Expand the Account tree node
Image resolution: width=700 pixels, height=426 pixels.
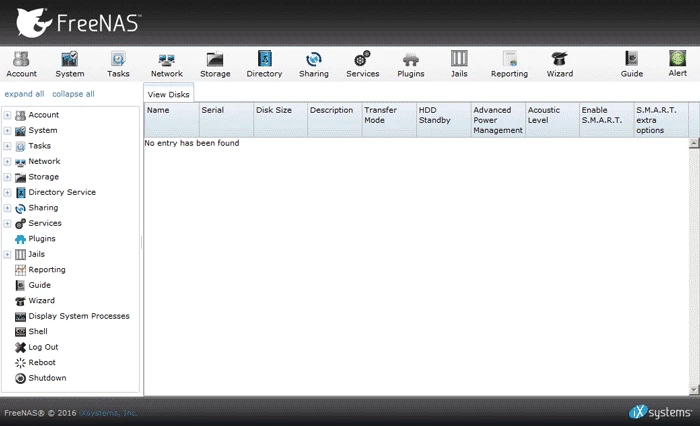click(x=7, y=115)
